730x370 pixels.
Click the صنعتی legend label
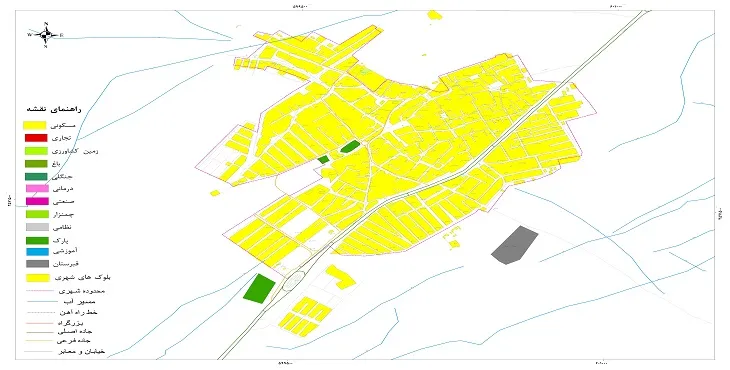[64, 202]
